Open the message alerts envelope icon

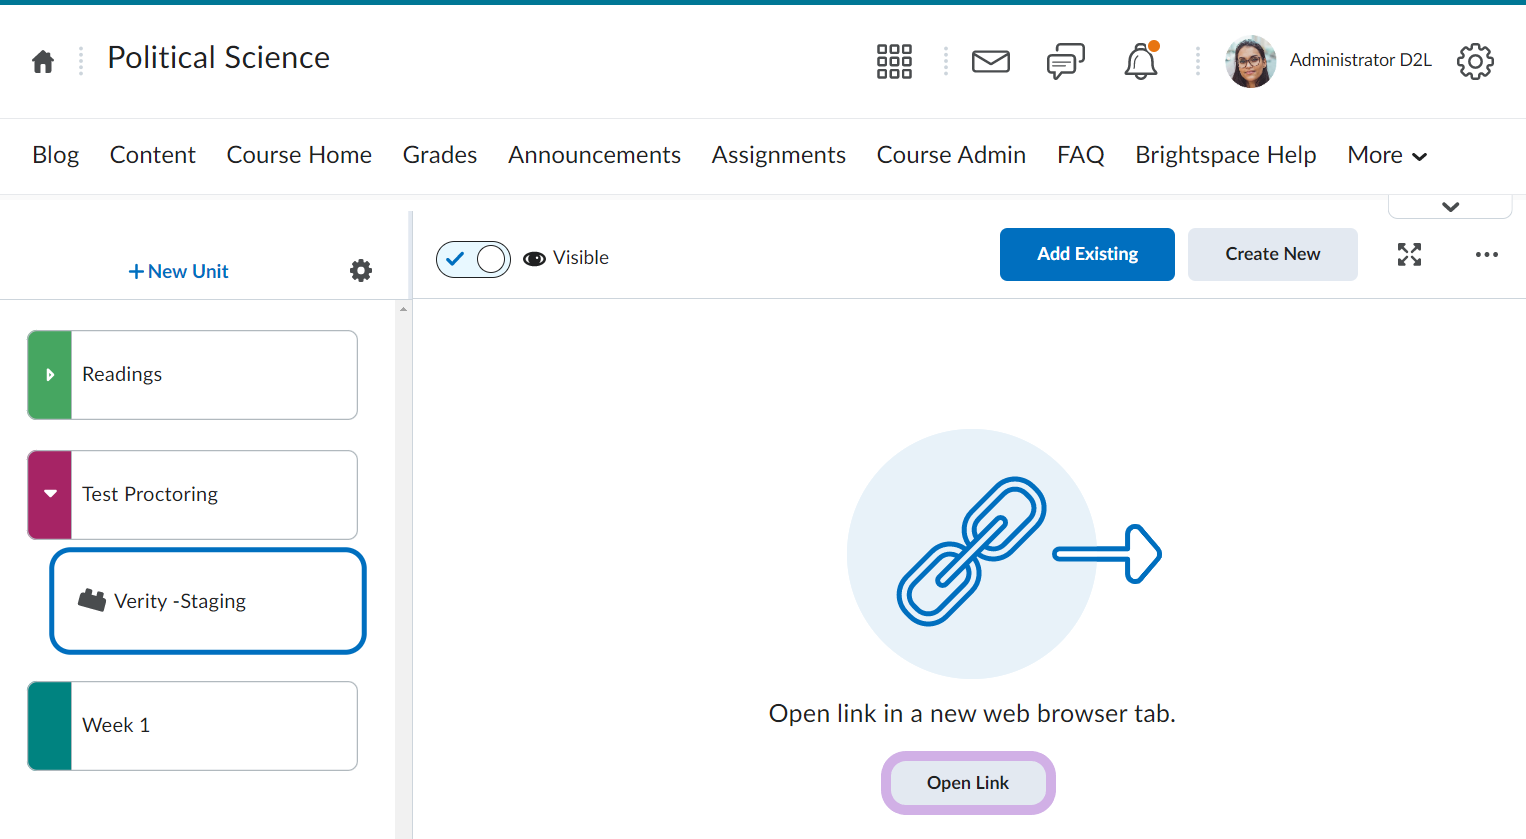coord(991,61)
